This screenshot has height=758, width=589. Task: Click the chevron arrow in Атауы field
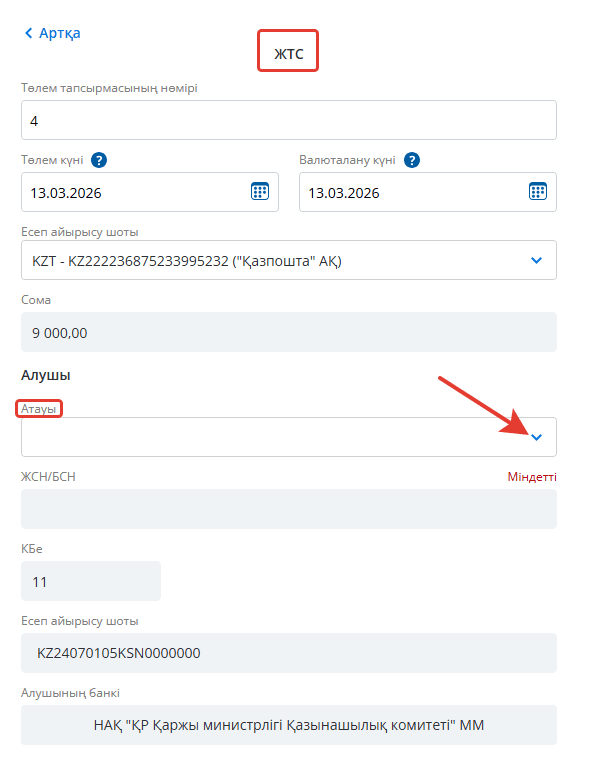[536, 437]
